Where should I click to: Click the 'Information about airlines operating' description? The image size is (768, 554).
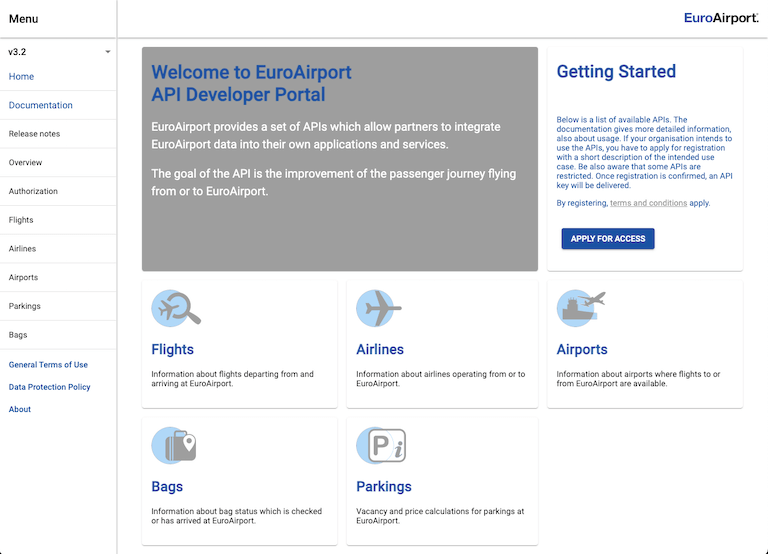(441, 379)
